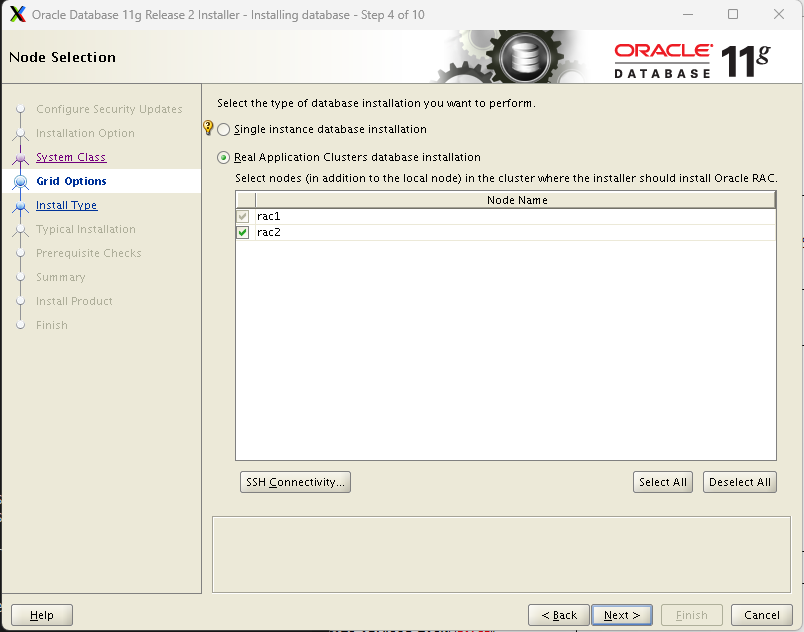Click the System Class step marker icon
804x632 pixels.
pos(21,157)
